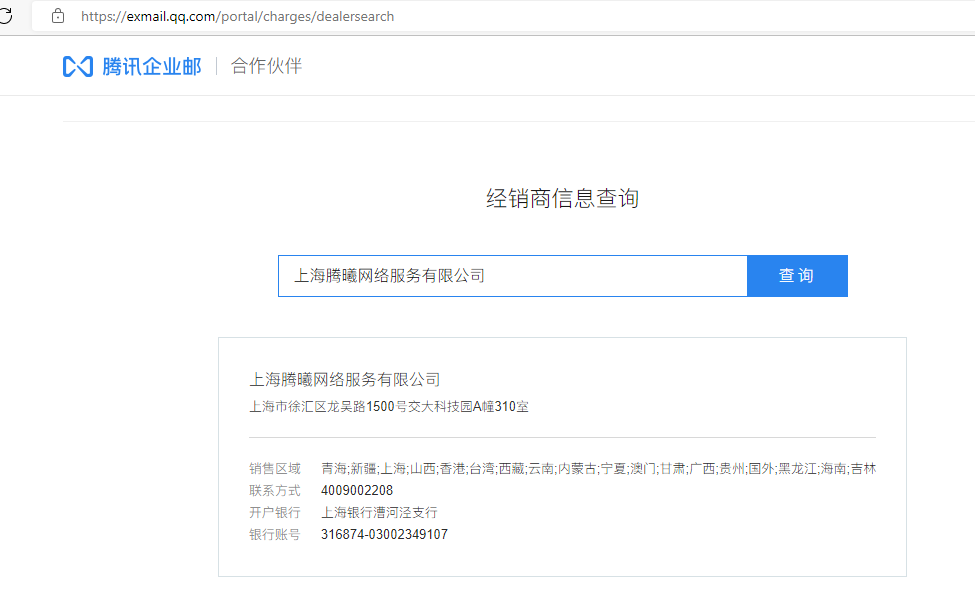Click the 经销商信息查询 heading

563,198
